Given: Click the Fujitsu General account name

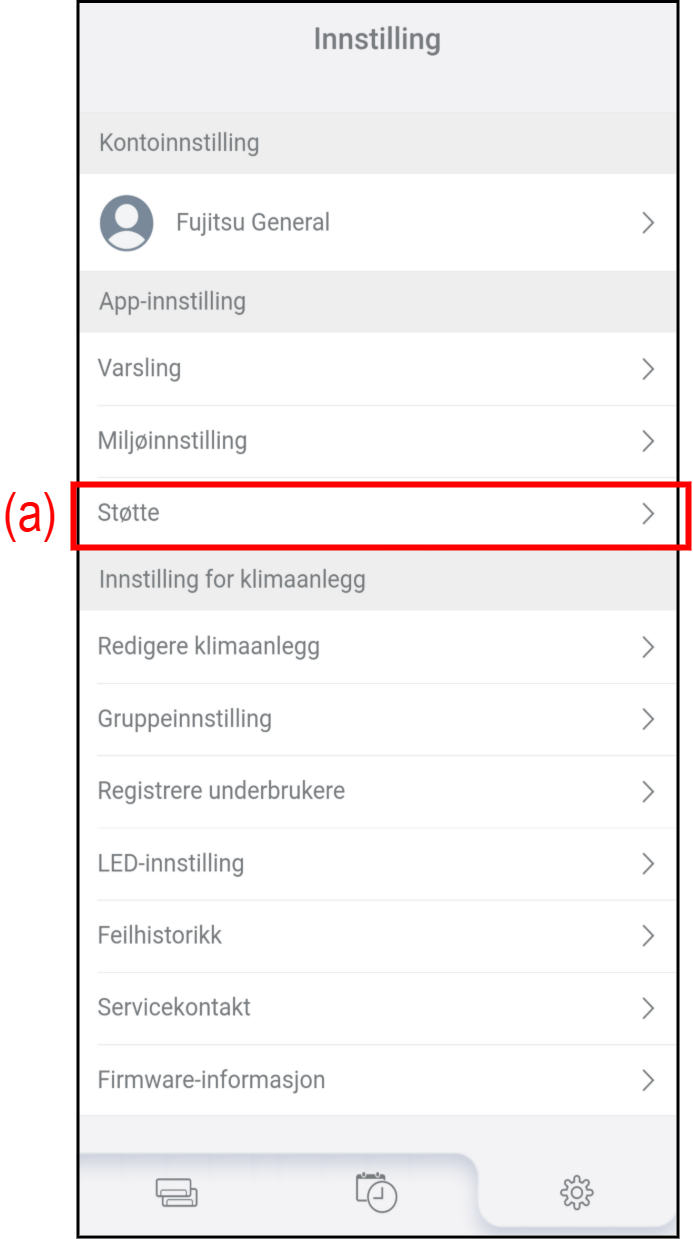Looking at the screenshot, I should [253, 222].
